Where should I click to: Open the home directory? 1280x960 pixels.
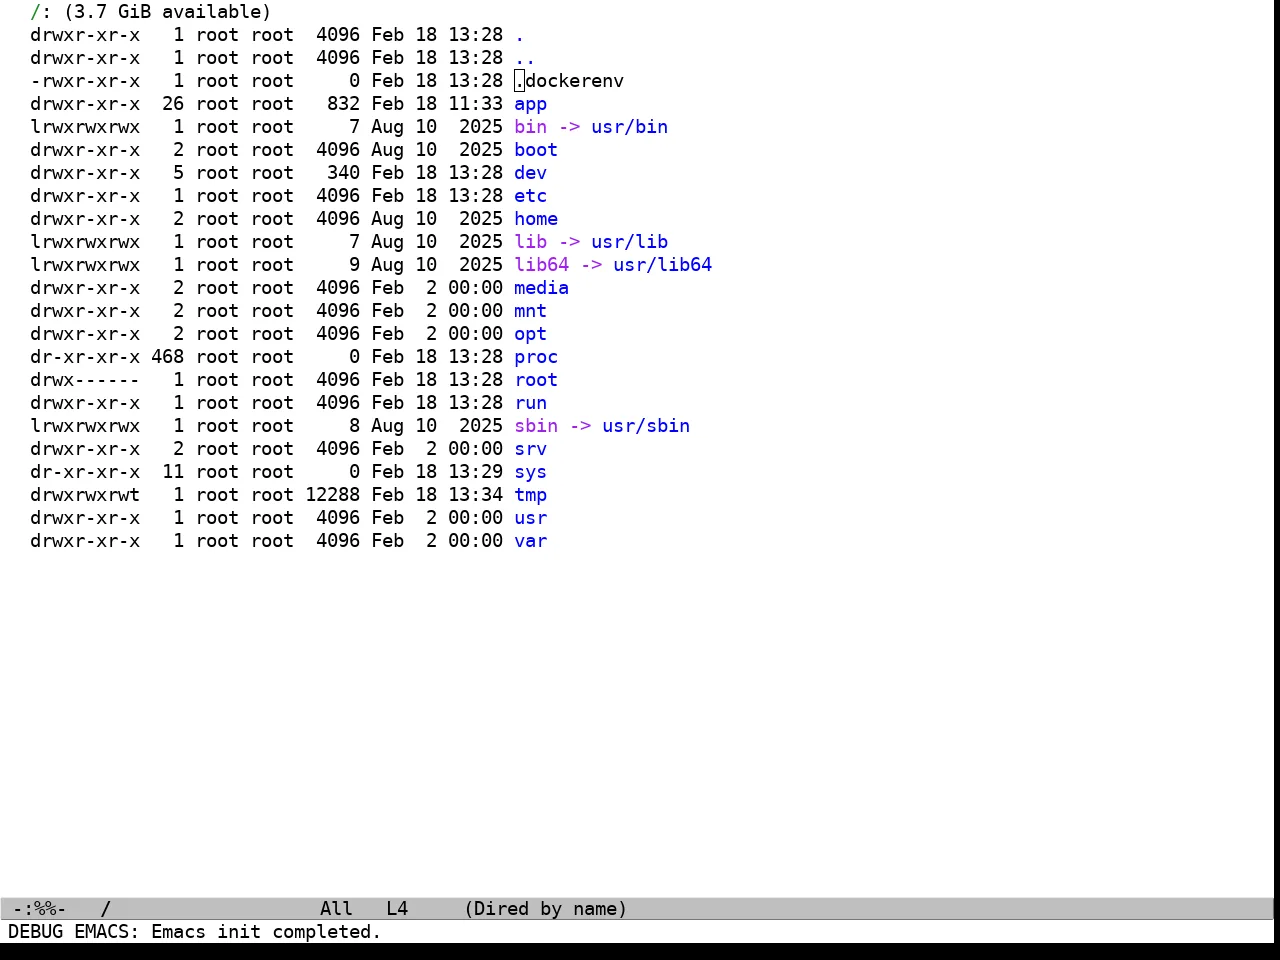click(x=536, y=219)
